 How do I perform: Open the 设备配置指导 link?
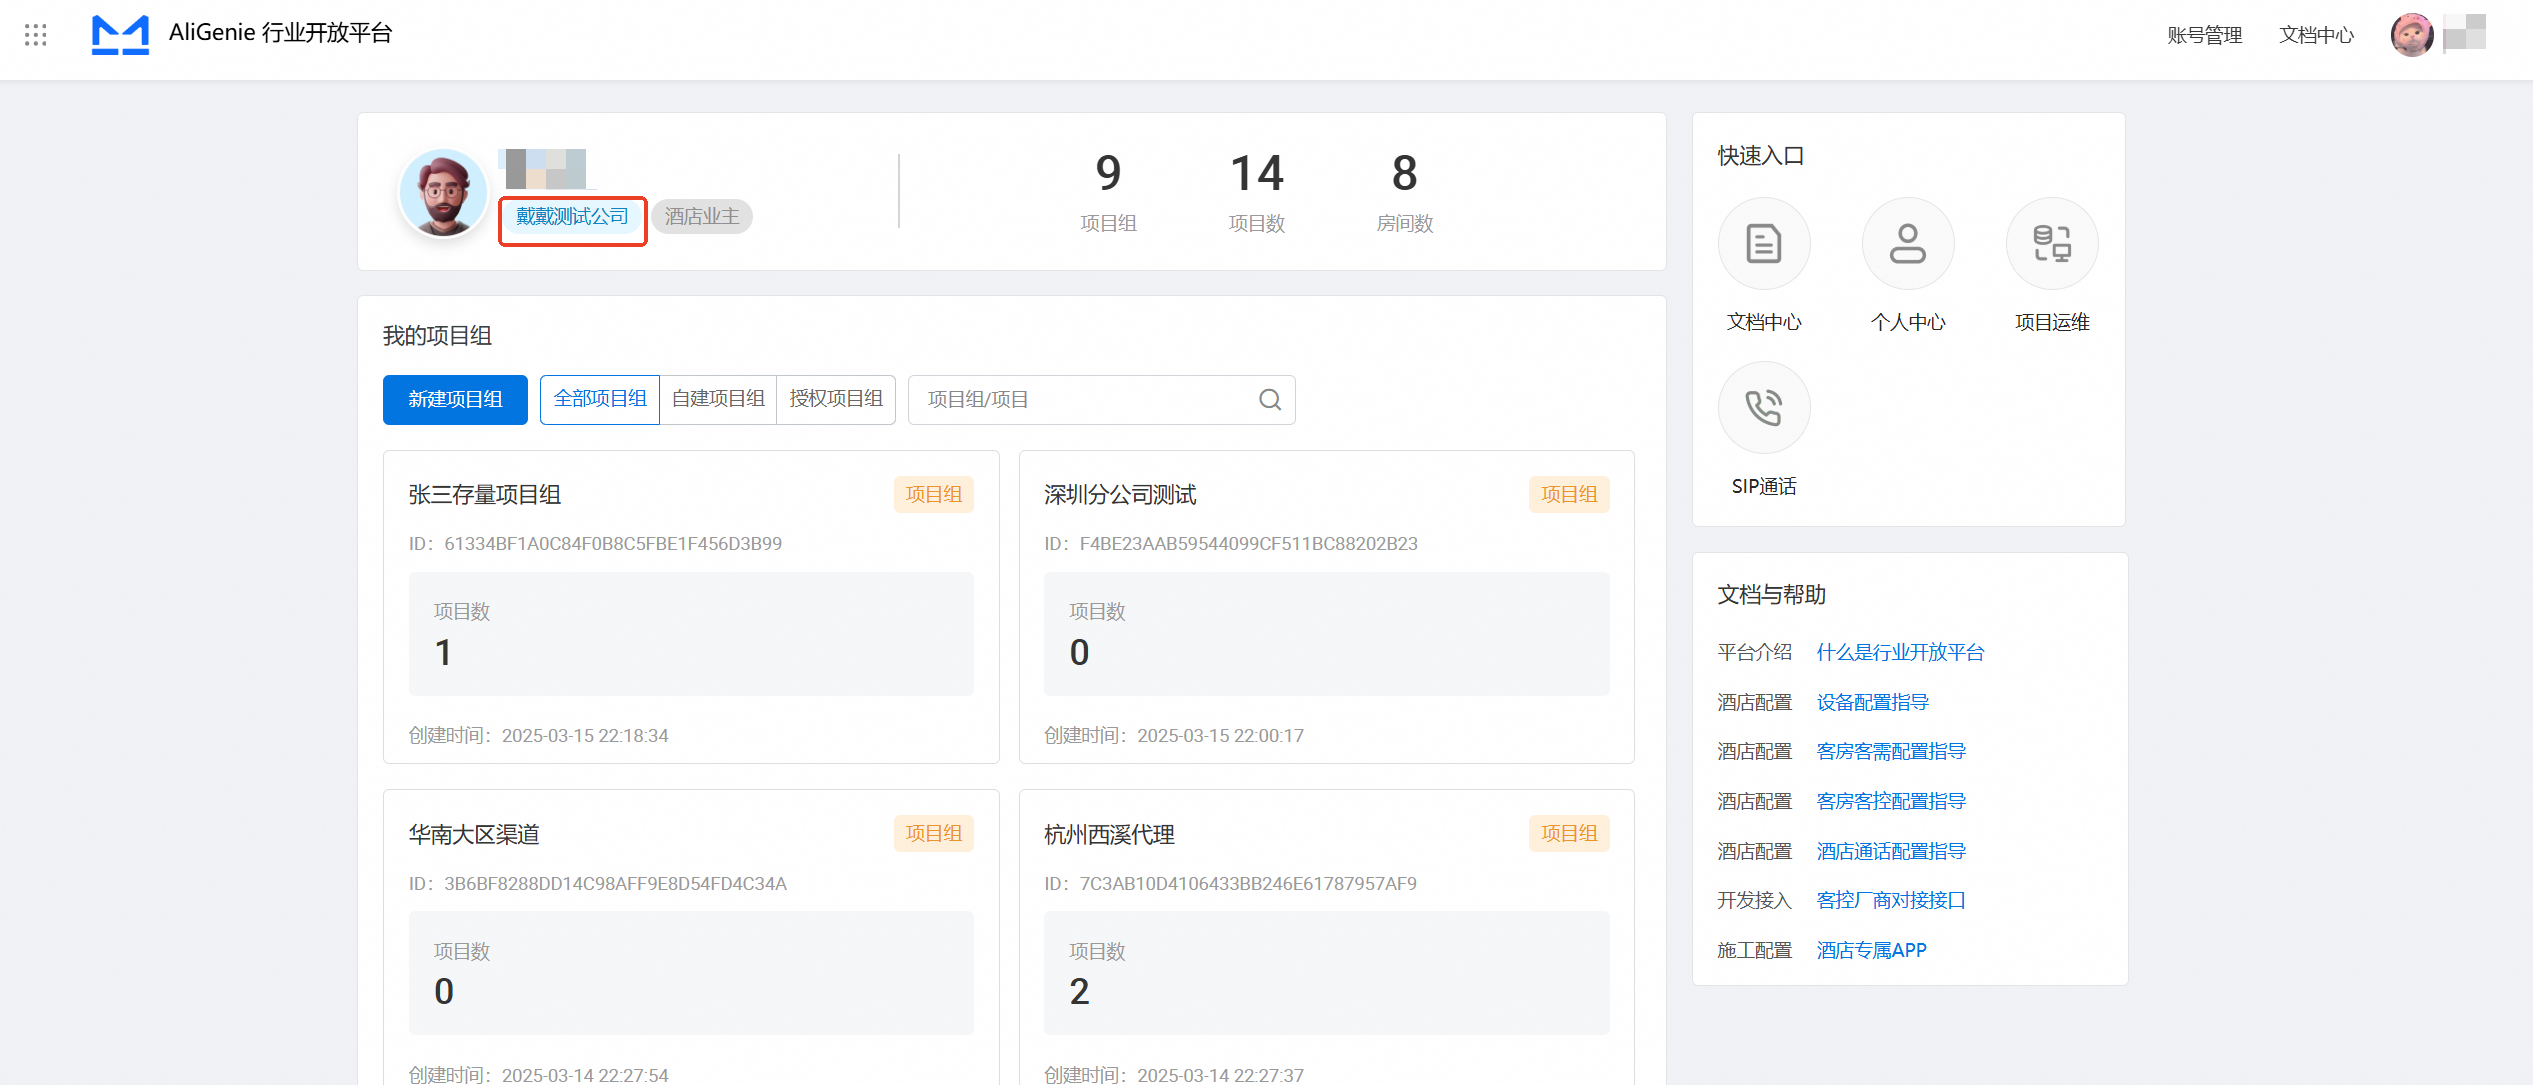(1872, 702)
